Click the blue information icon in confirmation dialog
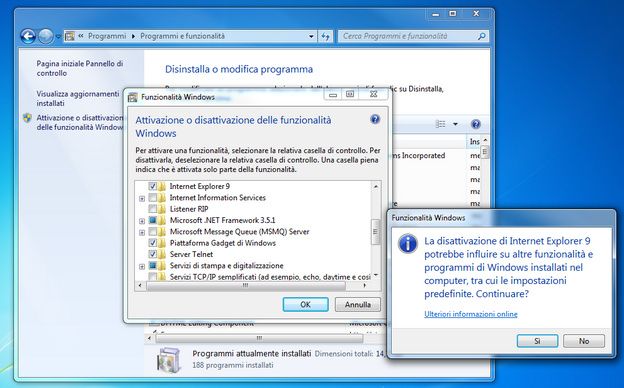This screenshot has height=388, width=624. coord(408,244)
